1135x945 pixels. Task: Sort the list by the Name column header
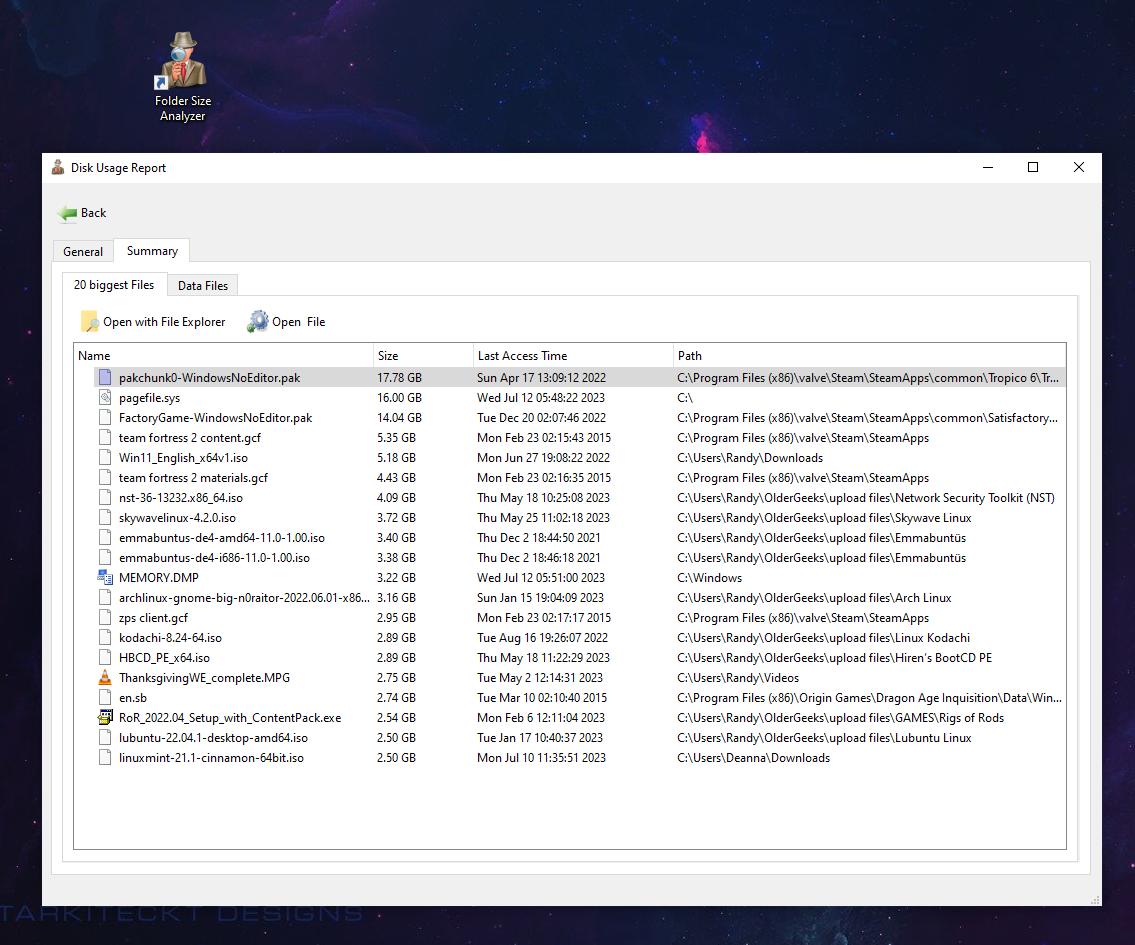223,355
